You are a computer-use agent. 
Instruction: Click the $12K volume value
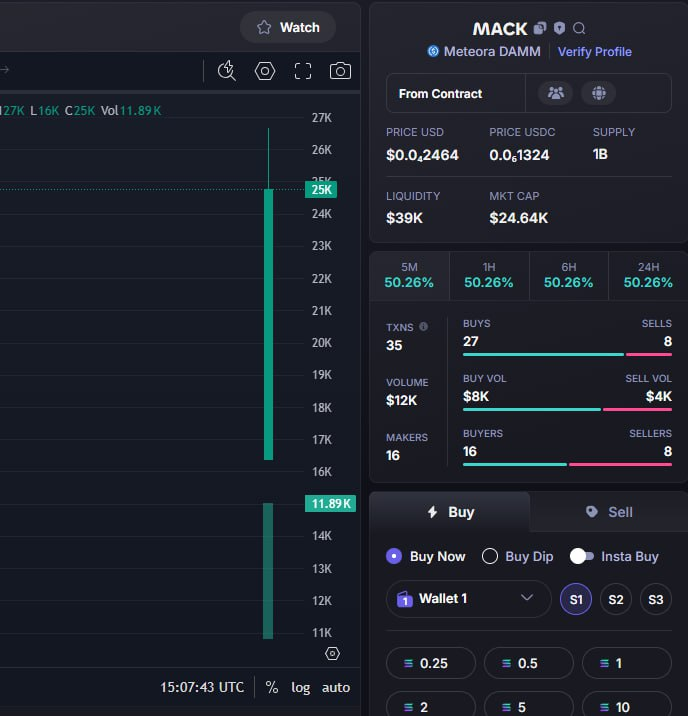tap(402, 400)
